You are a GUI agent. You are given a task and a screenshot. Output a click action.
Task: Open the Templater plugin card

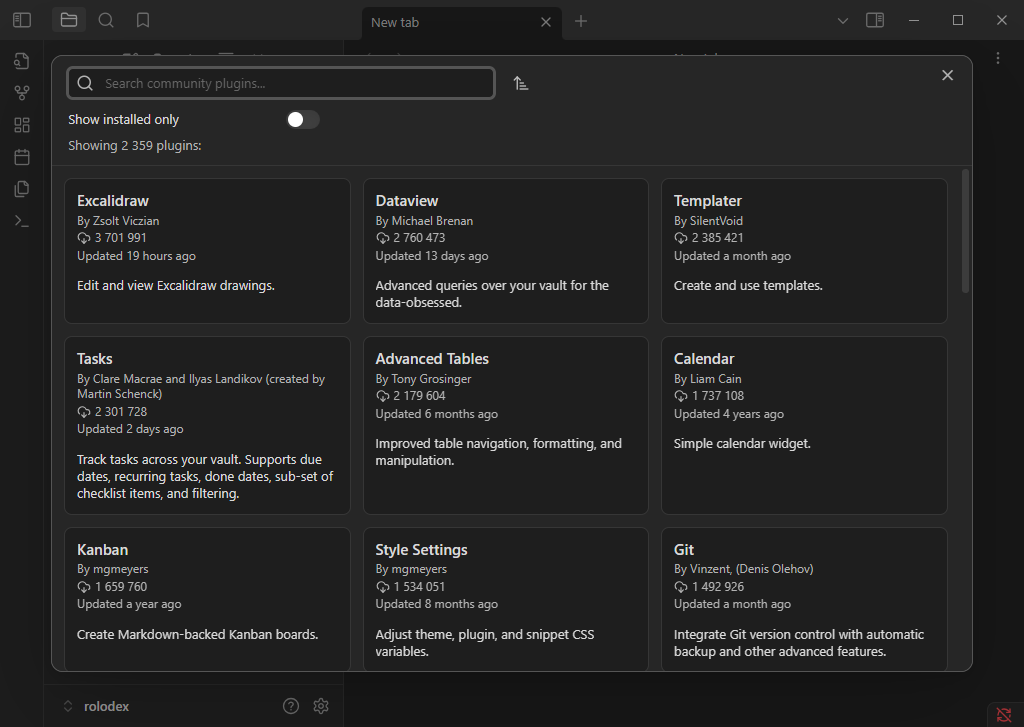coord(804,251)
